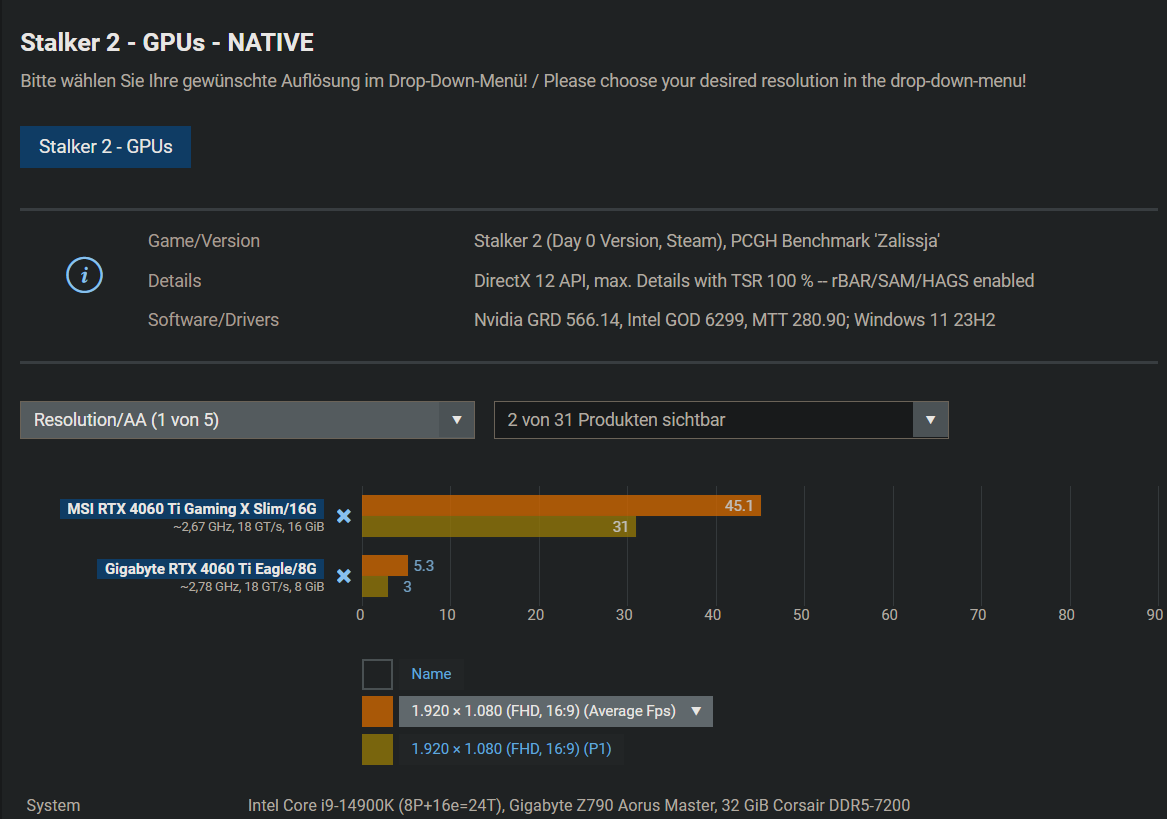The image size is (1167, 819).
Task: Click the products dropdown arrow button
Action: 931,420
